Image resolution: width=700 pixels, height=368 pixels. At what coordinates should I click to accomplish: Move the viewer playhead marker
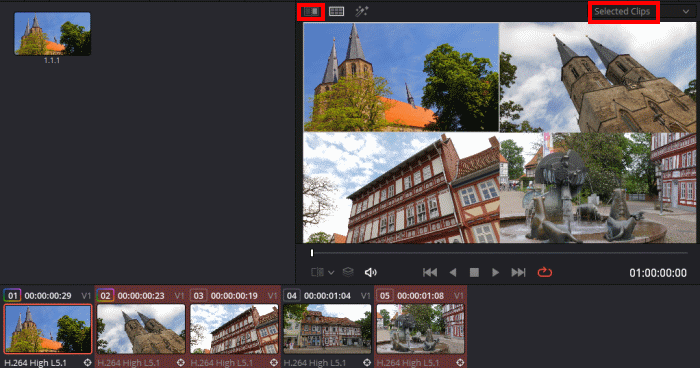312,253
